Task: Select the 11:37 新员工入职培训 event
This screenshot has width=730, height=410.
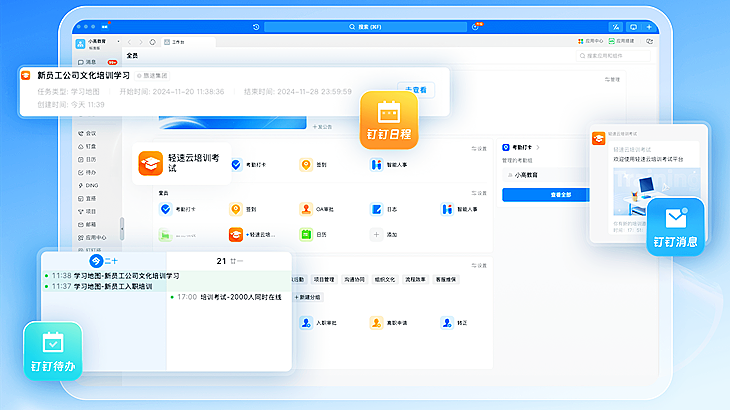Action: [98, 286]
